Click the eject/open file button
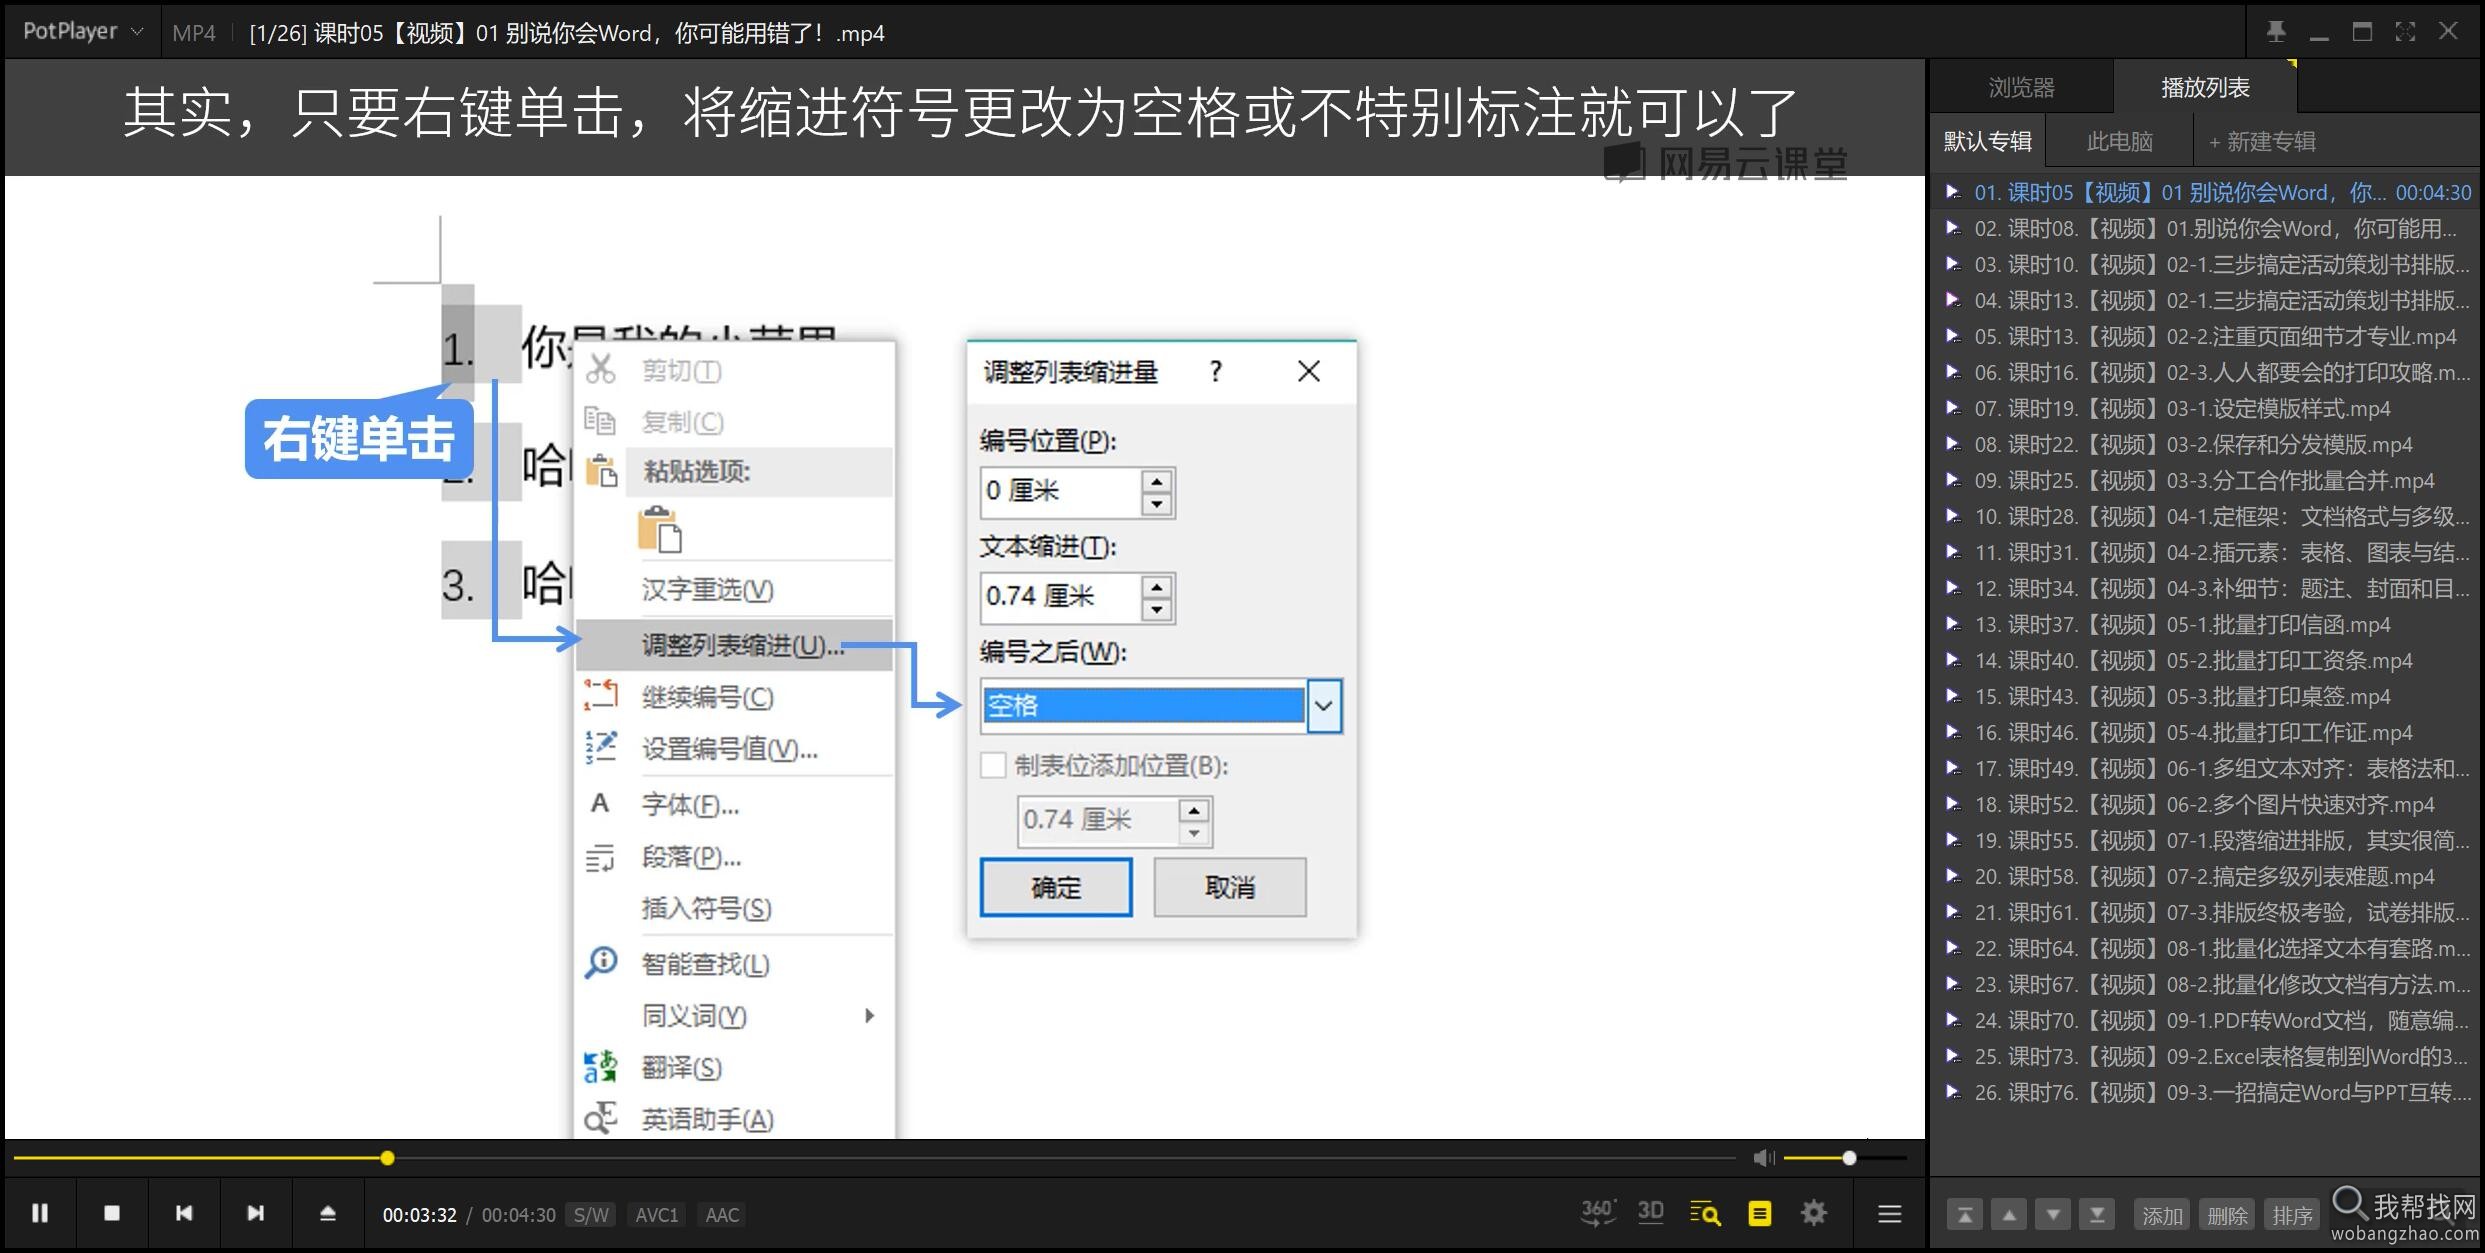2485x1253 pixels. [328, 1213]
